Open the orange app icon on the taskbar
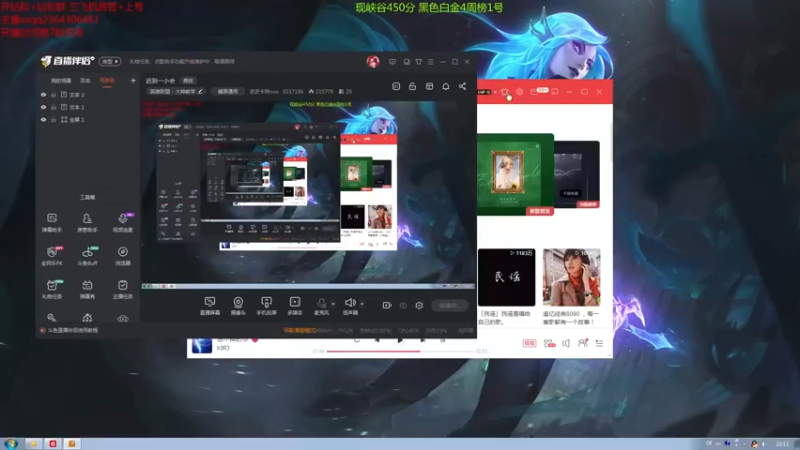 point(72,444)
